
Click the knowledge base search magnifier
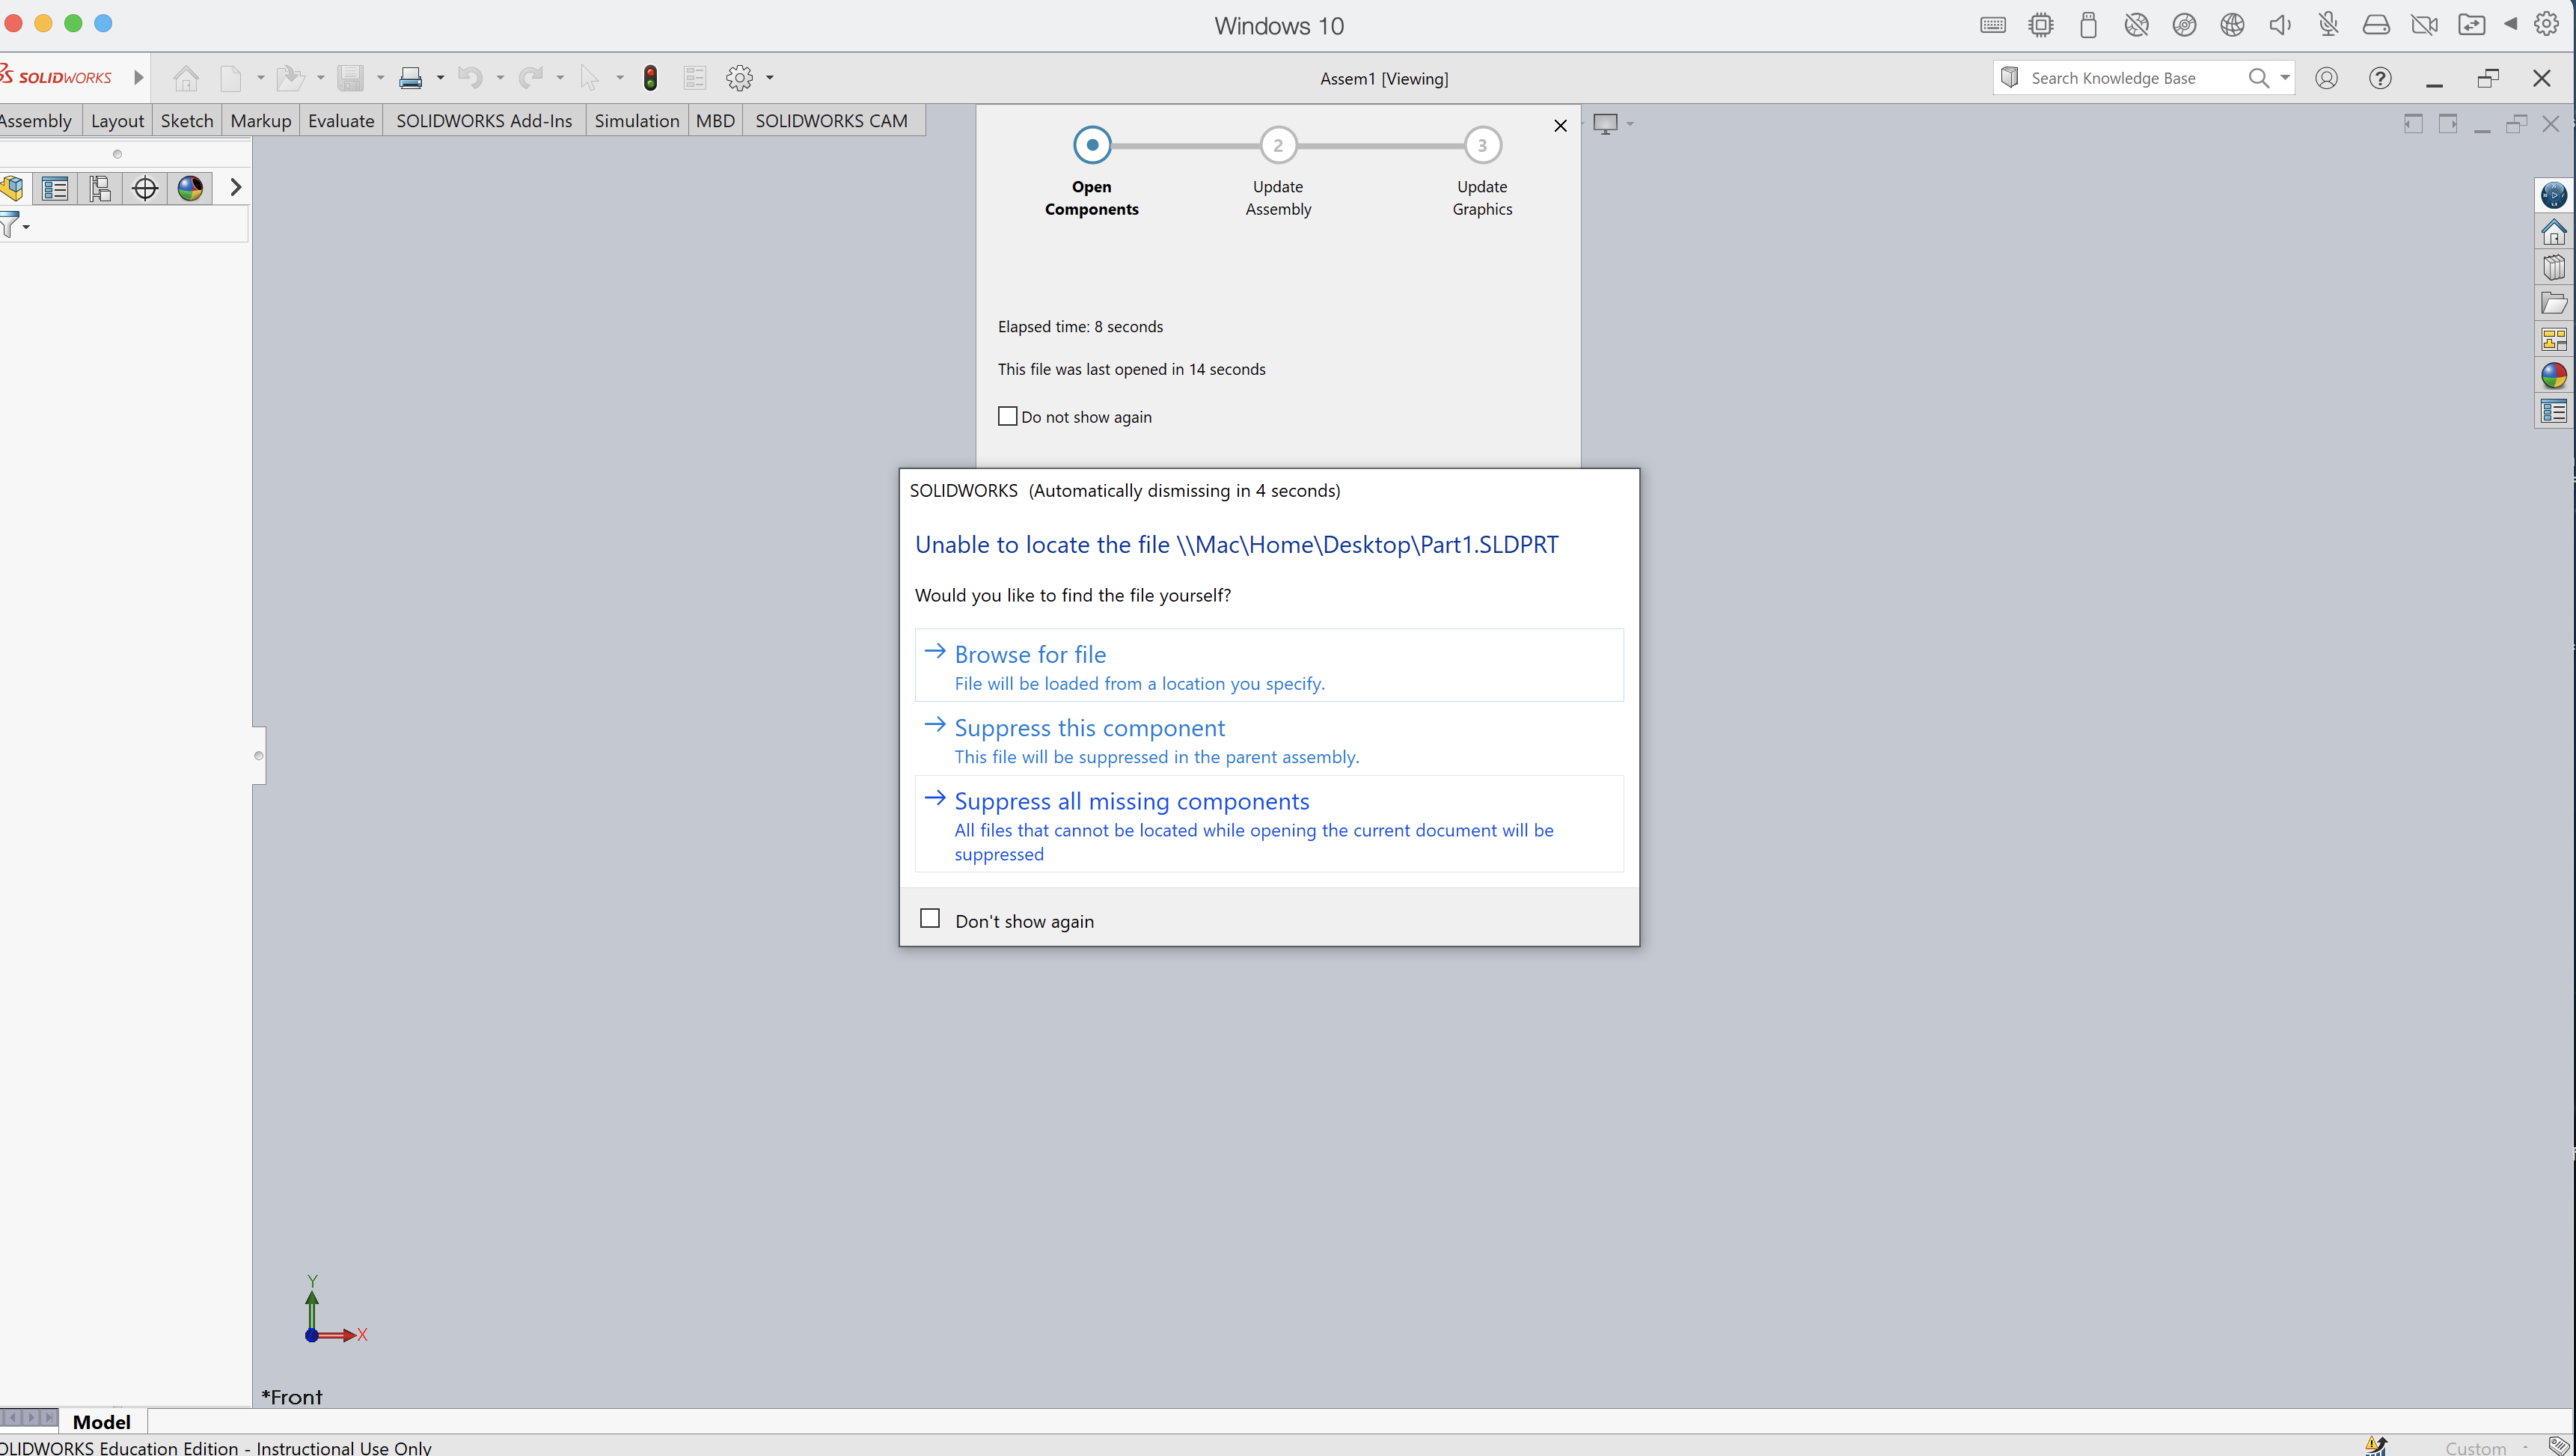[x=2259, y=78]
